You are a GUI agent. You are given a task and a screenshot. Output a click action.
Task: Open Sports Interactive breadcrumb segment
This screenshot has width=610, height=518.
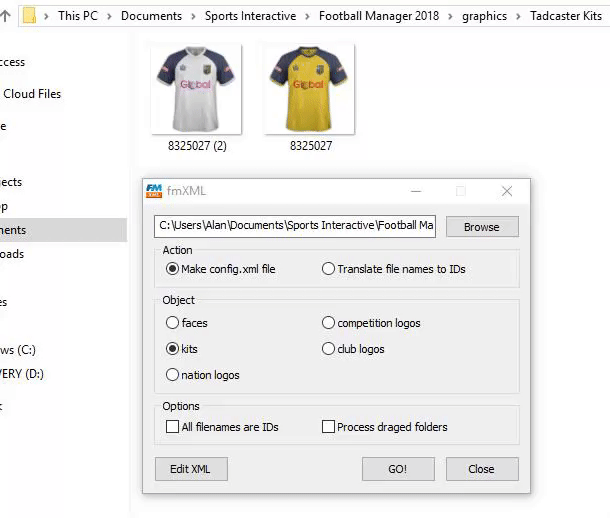click(251, 16)
